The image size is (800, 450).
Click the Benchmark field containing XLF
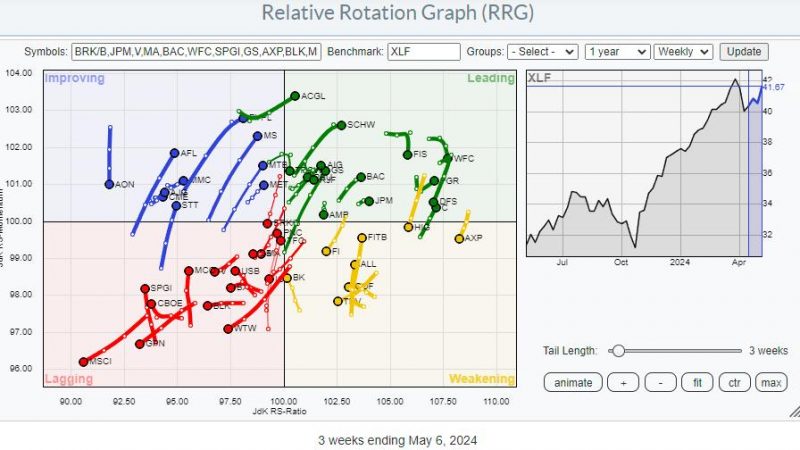coord(424,52)
